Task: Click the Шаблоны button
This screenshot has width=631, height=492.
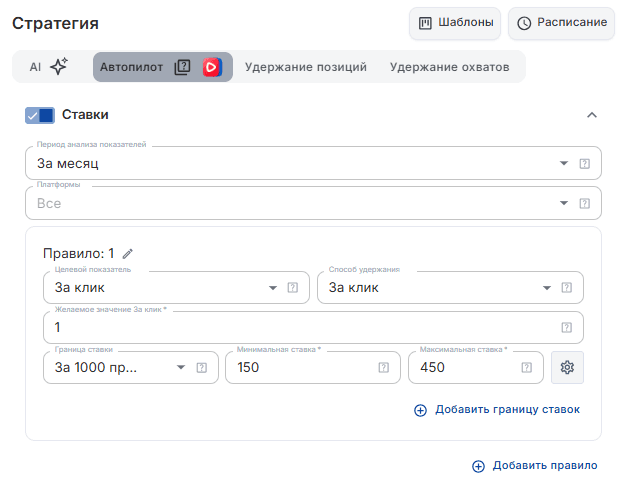Action: [455, 23]
